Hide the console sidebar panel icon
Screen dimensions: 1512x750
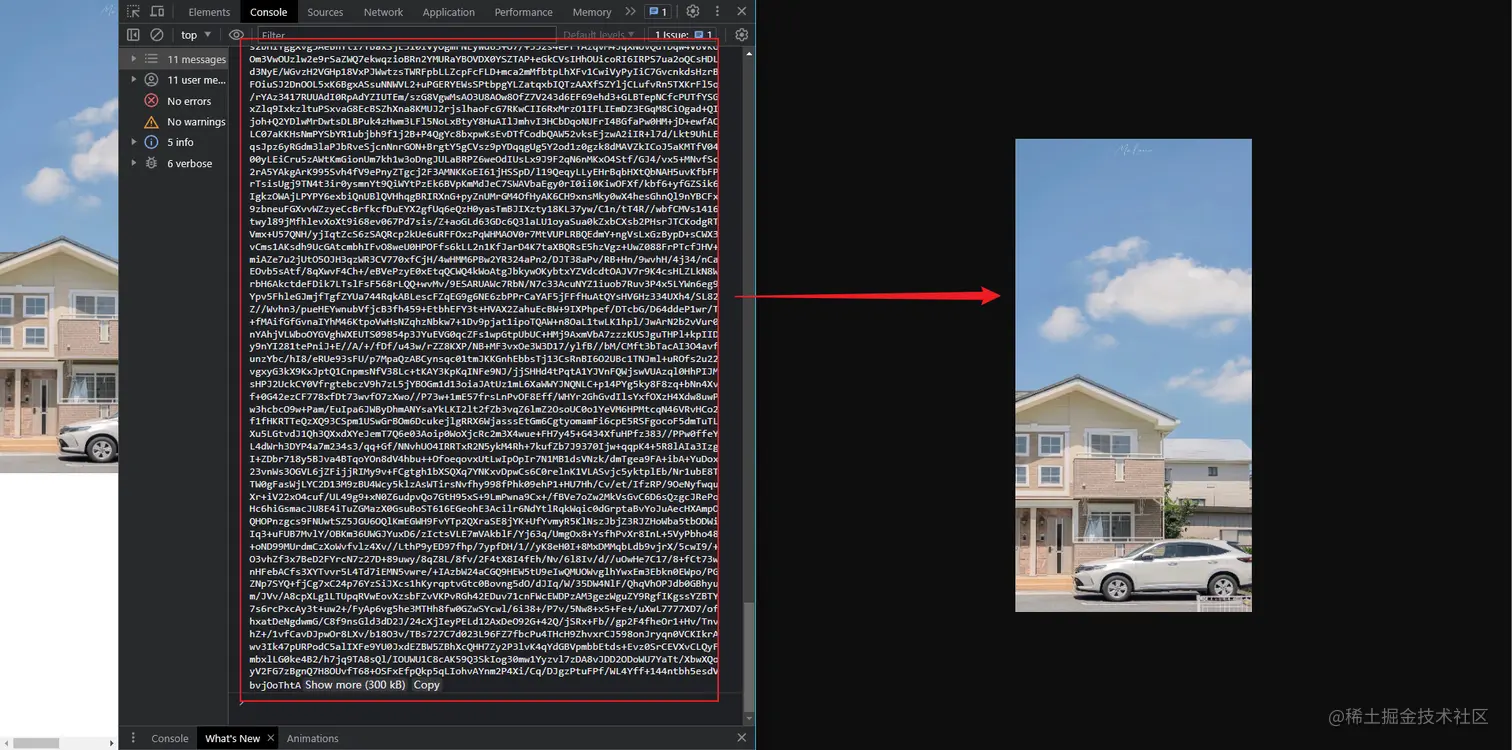click(x=133, y=34)
